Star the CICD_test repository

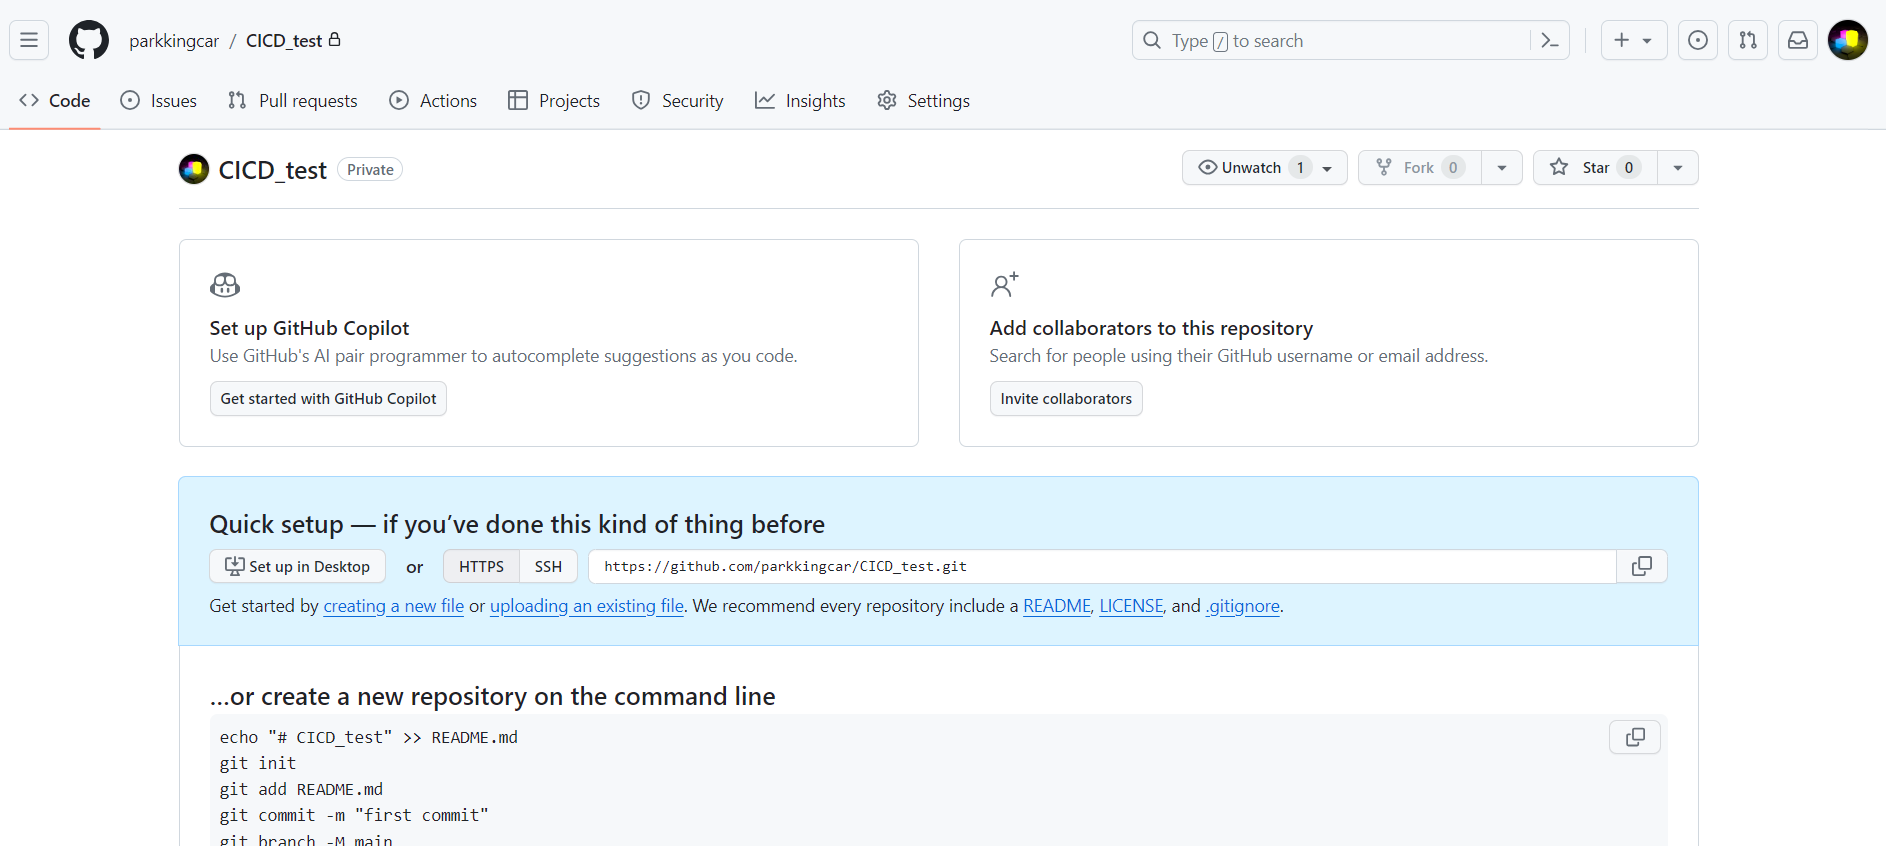pyautogui.click(x=1595, y=168)
